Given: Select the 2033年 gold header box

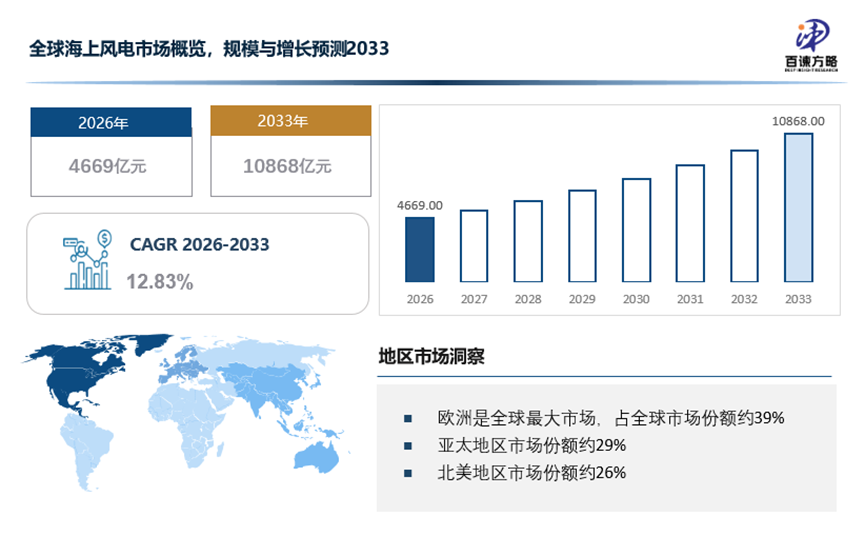Looking at the screenshot, I should [291, 121].
